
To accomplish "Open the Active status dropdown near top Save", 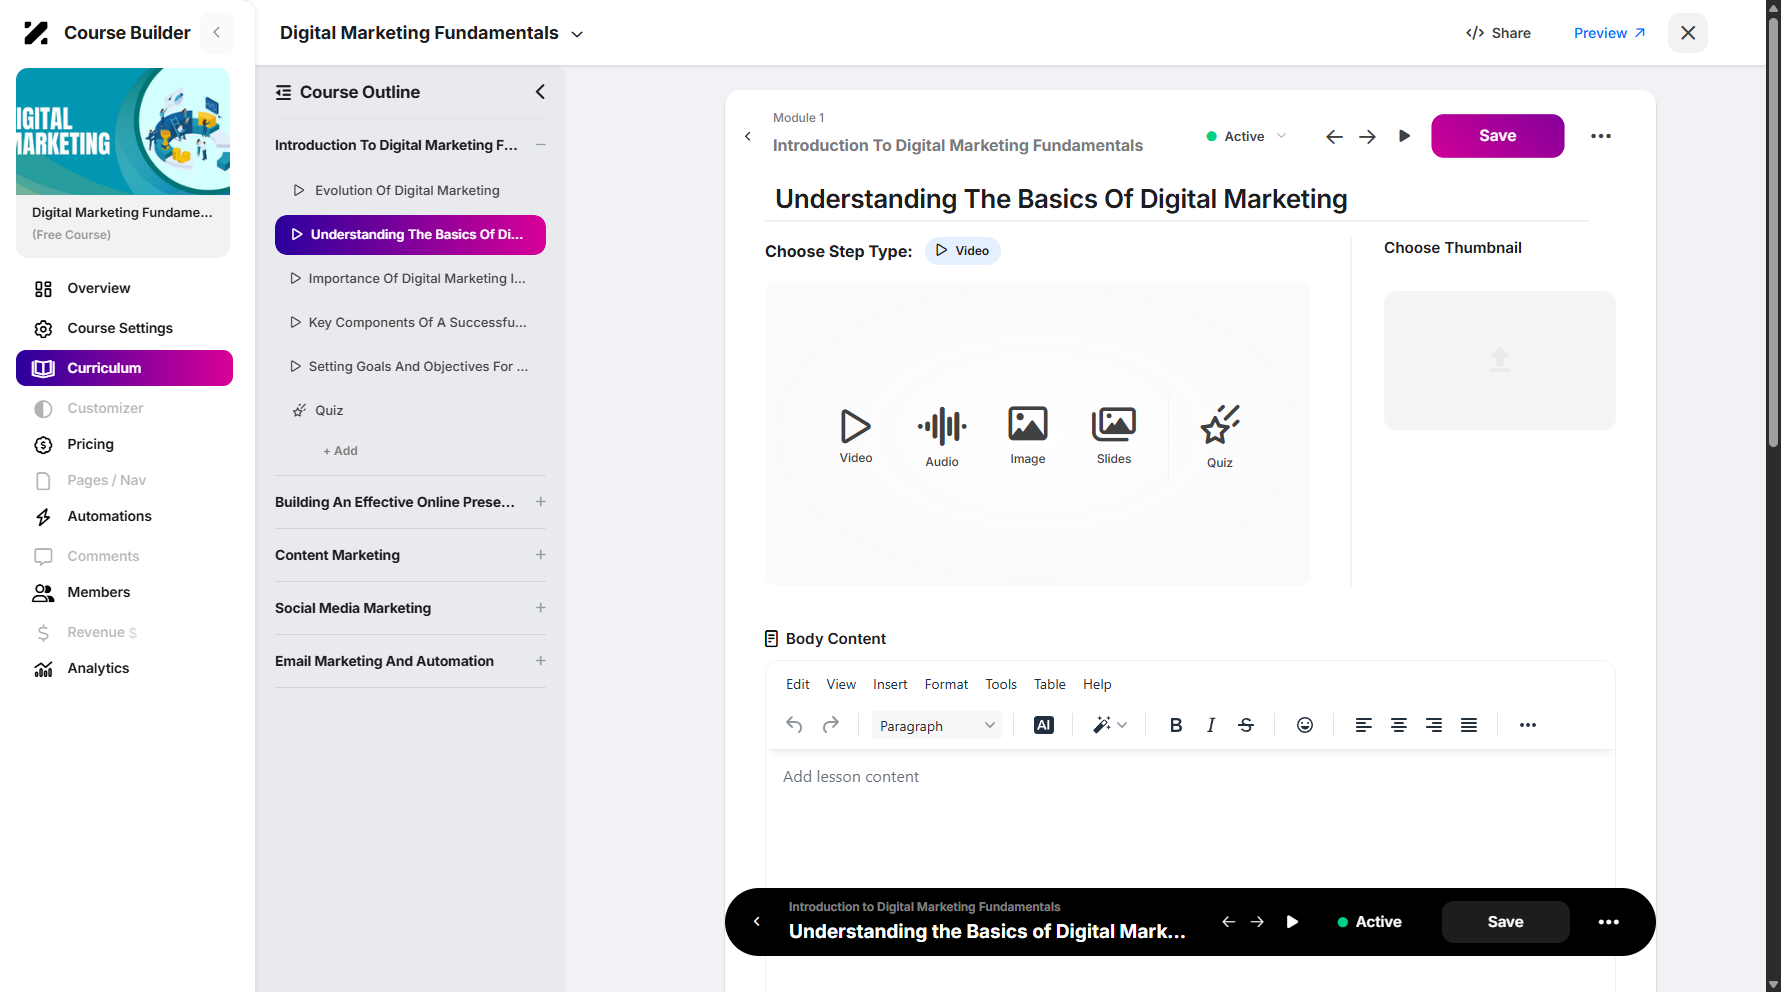I will (x=1246, y=136).
